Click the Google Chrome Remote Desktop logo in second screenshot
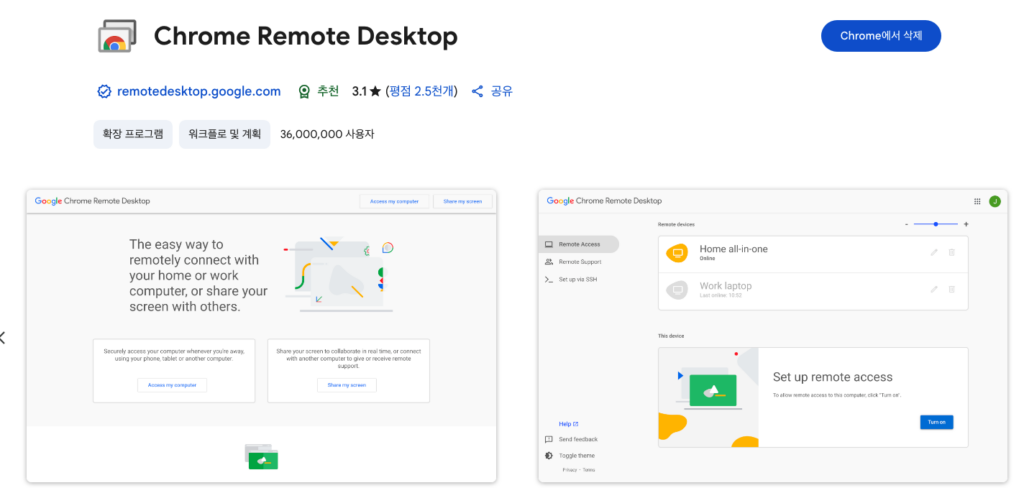1024x488 pixels. pos(604,201)
